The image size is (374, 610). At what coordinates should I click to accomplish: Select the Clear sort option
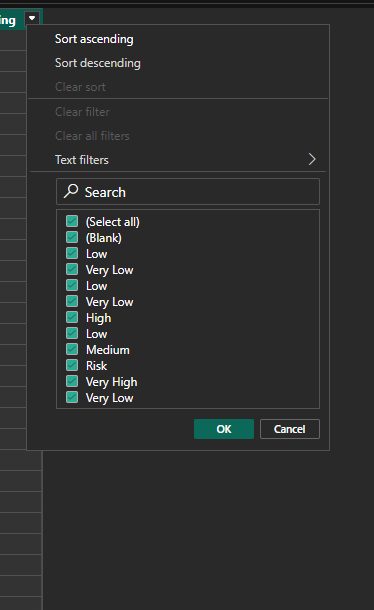(x=80, y=87)
